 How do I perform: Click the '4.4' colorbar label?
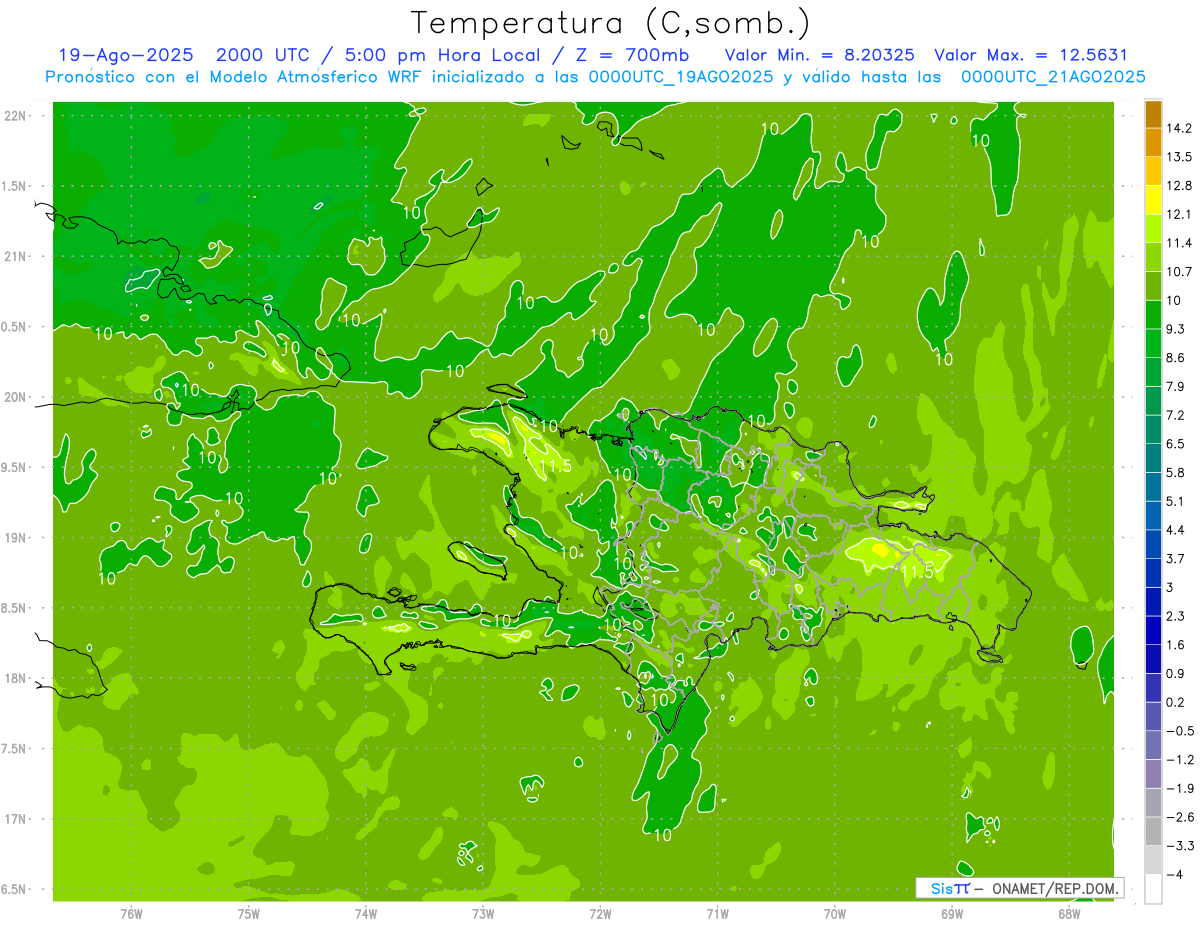tap(1175, 530)
